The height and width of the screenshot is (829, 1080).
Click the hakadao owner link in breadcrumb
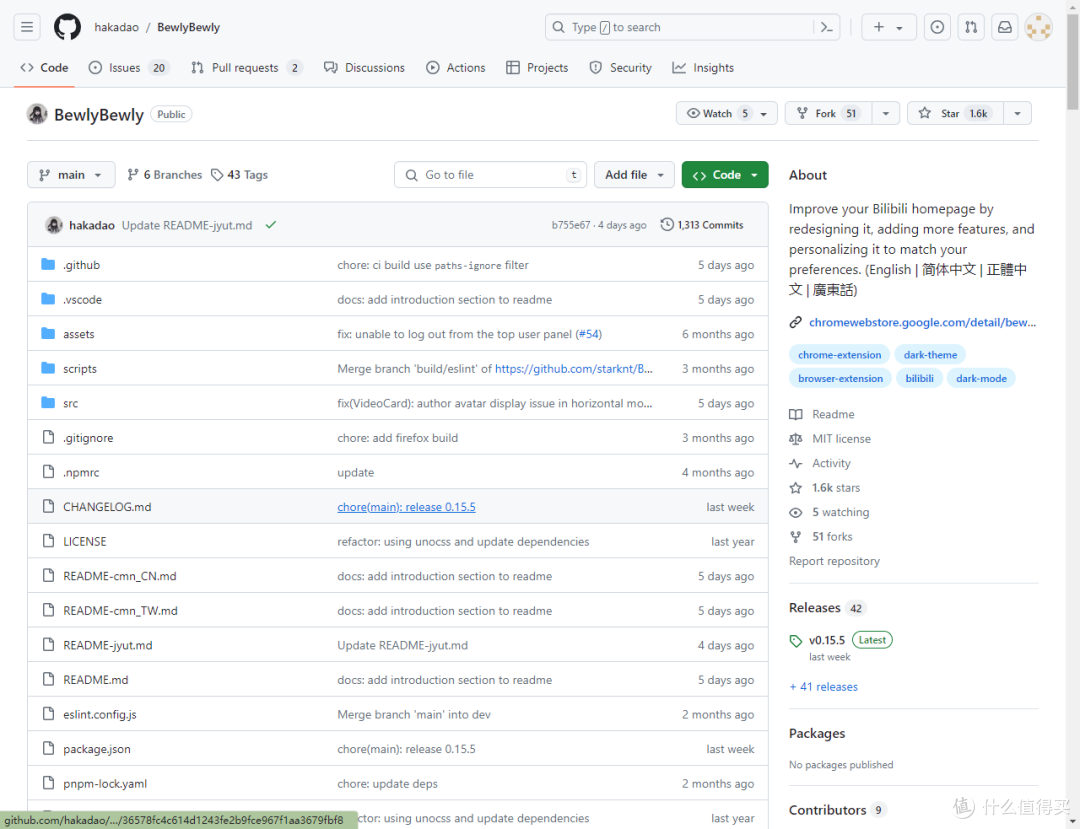coord(116,28)
